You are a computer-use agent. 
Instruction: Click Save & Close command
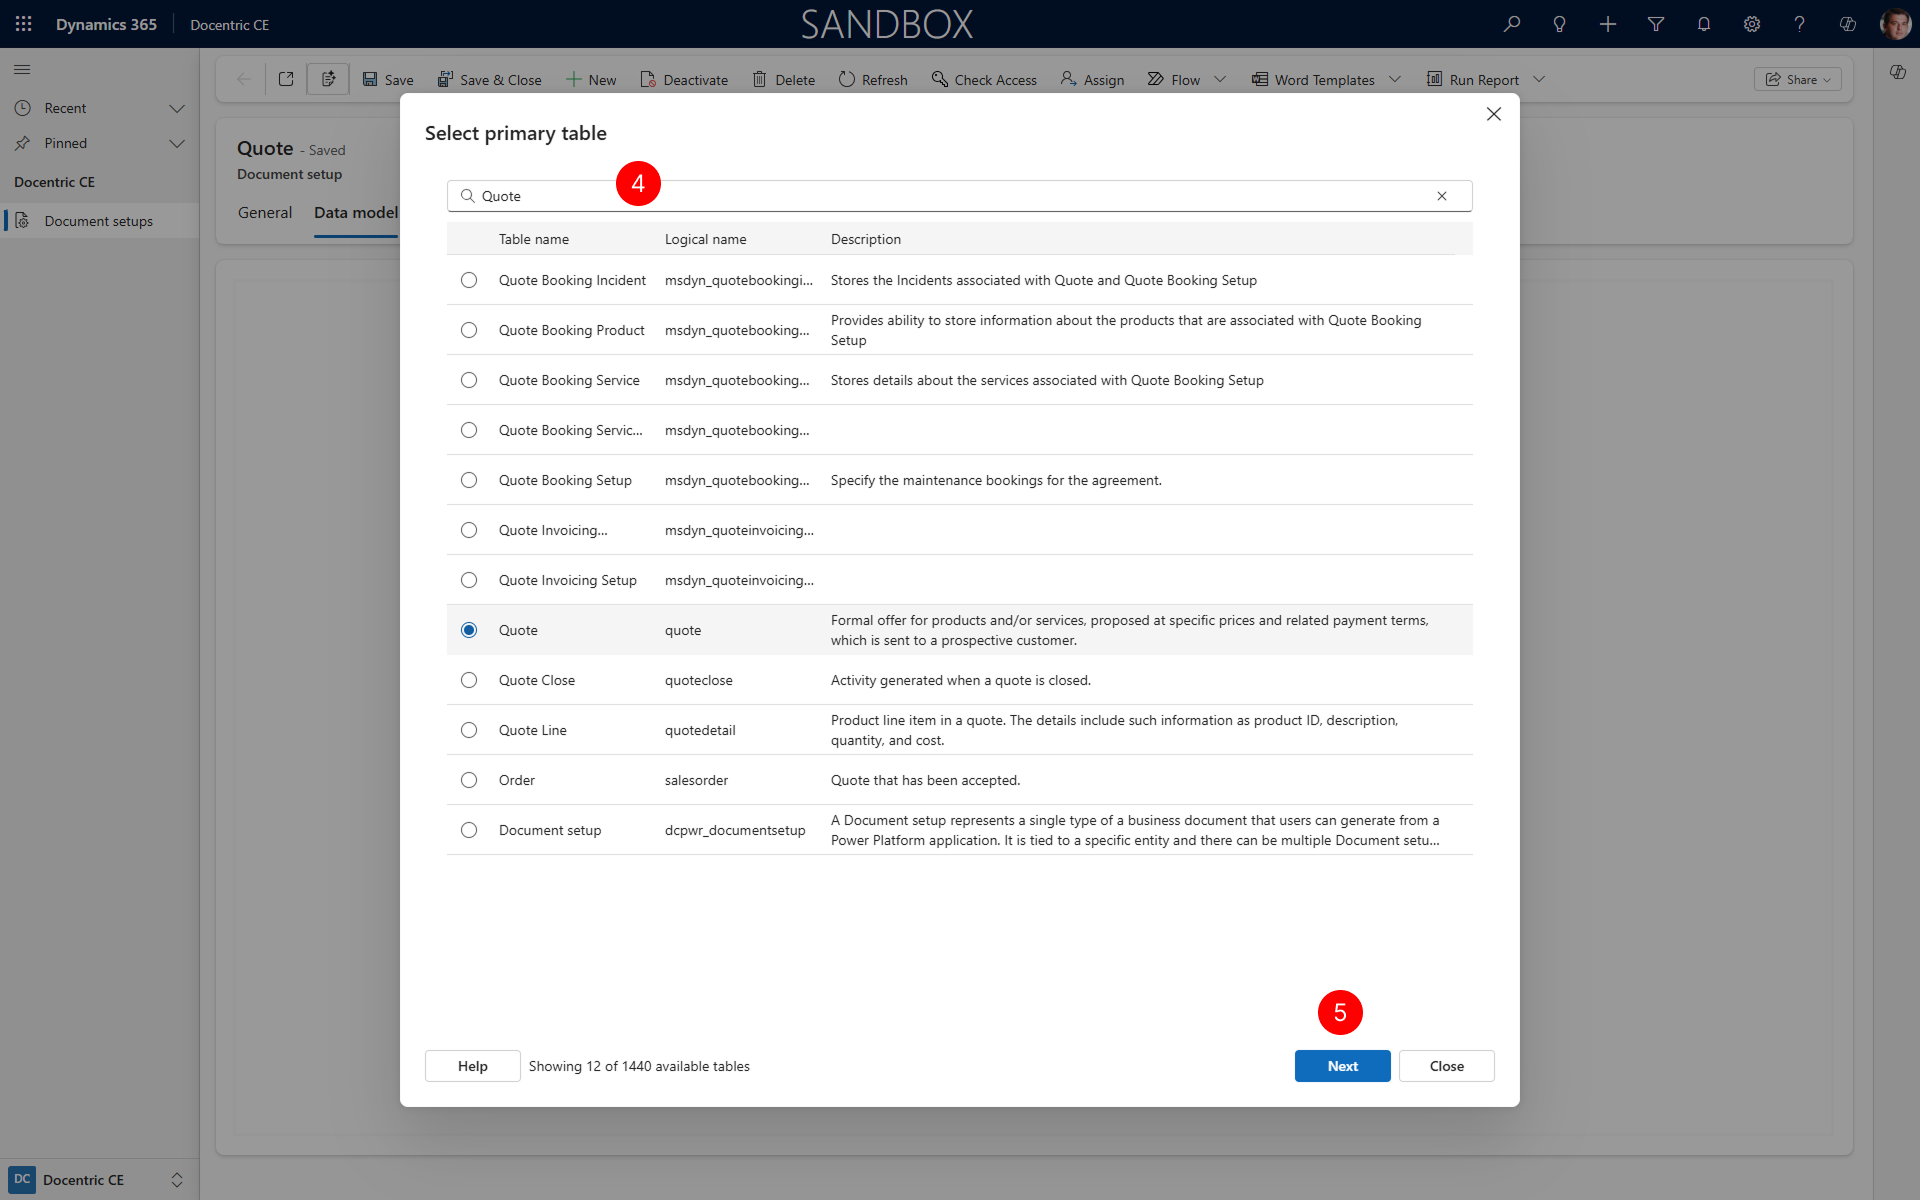490,79
